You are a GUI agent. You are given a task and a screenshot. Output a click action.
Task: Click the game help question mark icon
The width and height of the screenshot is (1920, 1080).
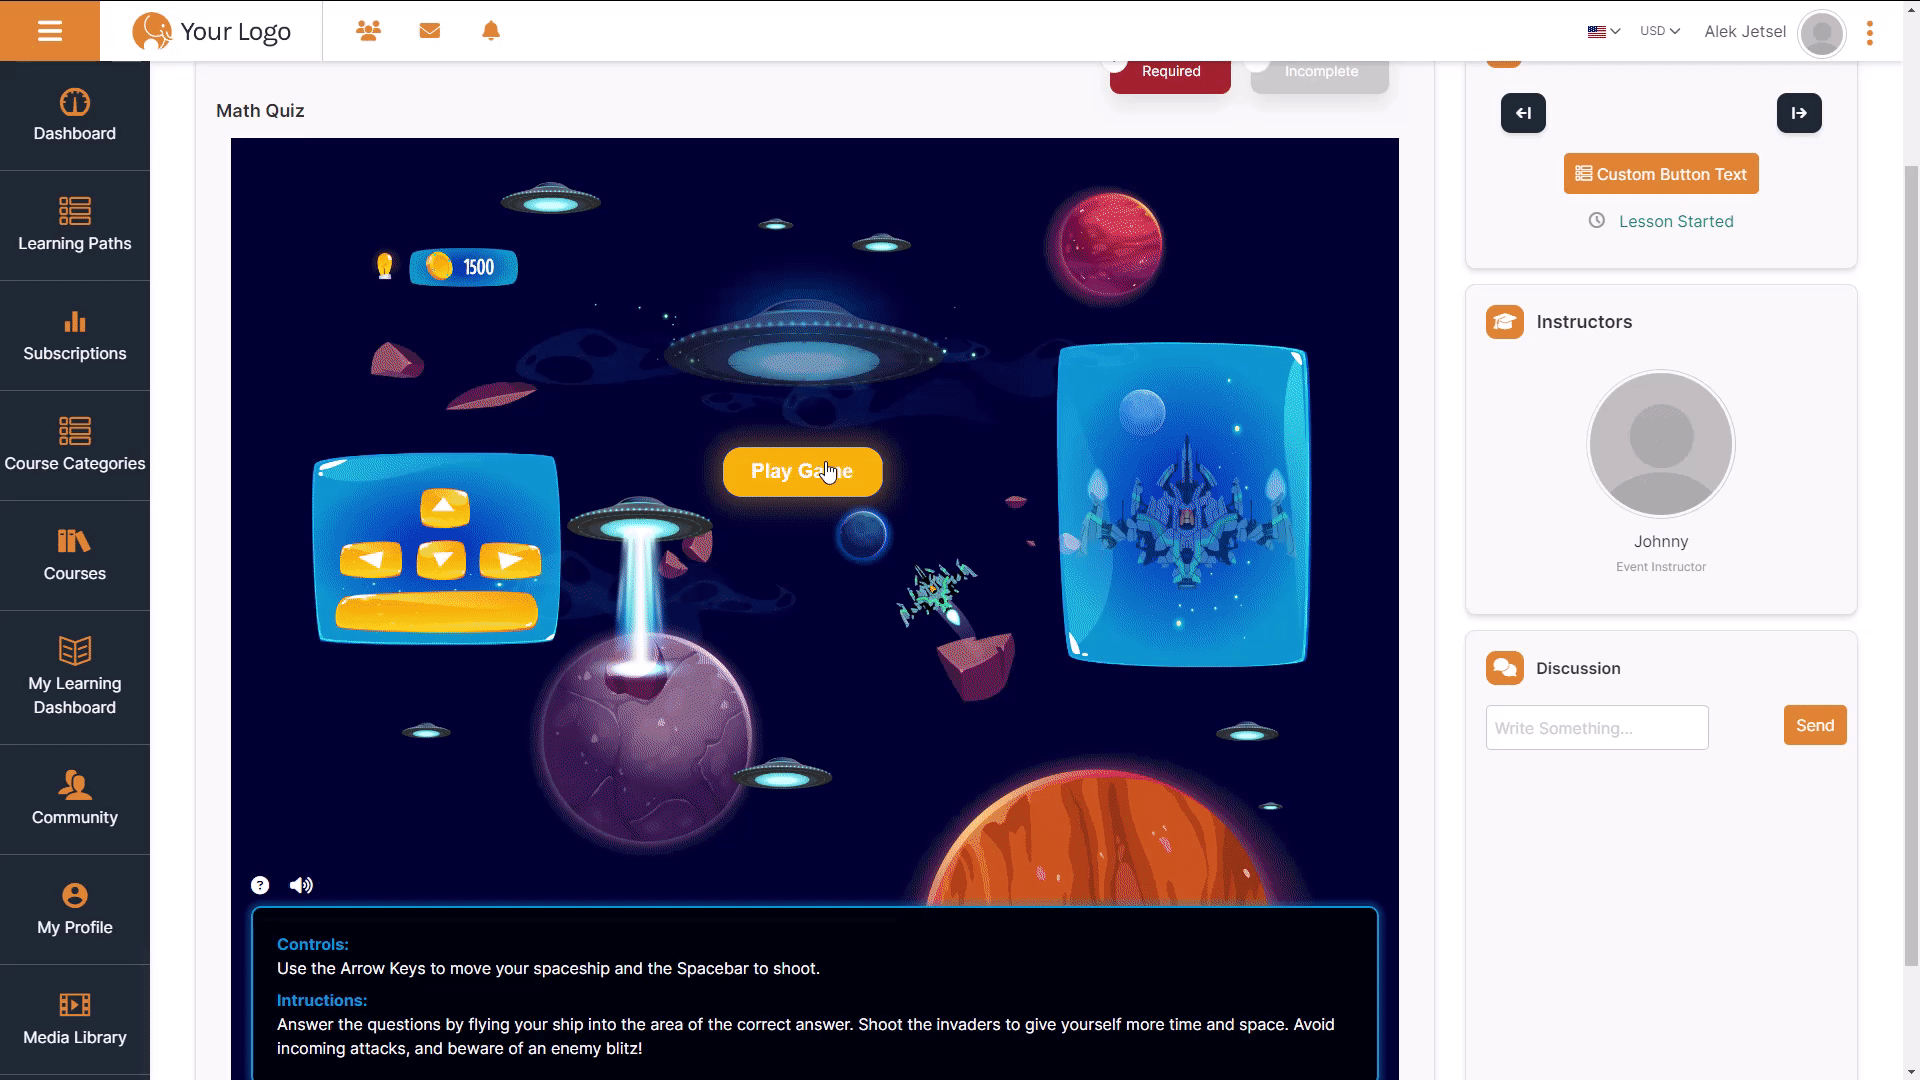pyautogui.click(x=260, y=885)
